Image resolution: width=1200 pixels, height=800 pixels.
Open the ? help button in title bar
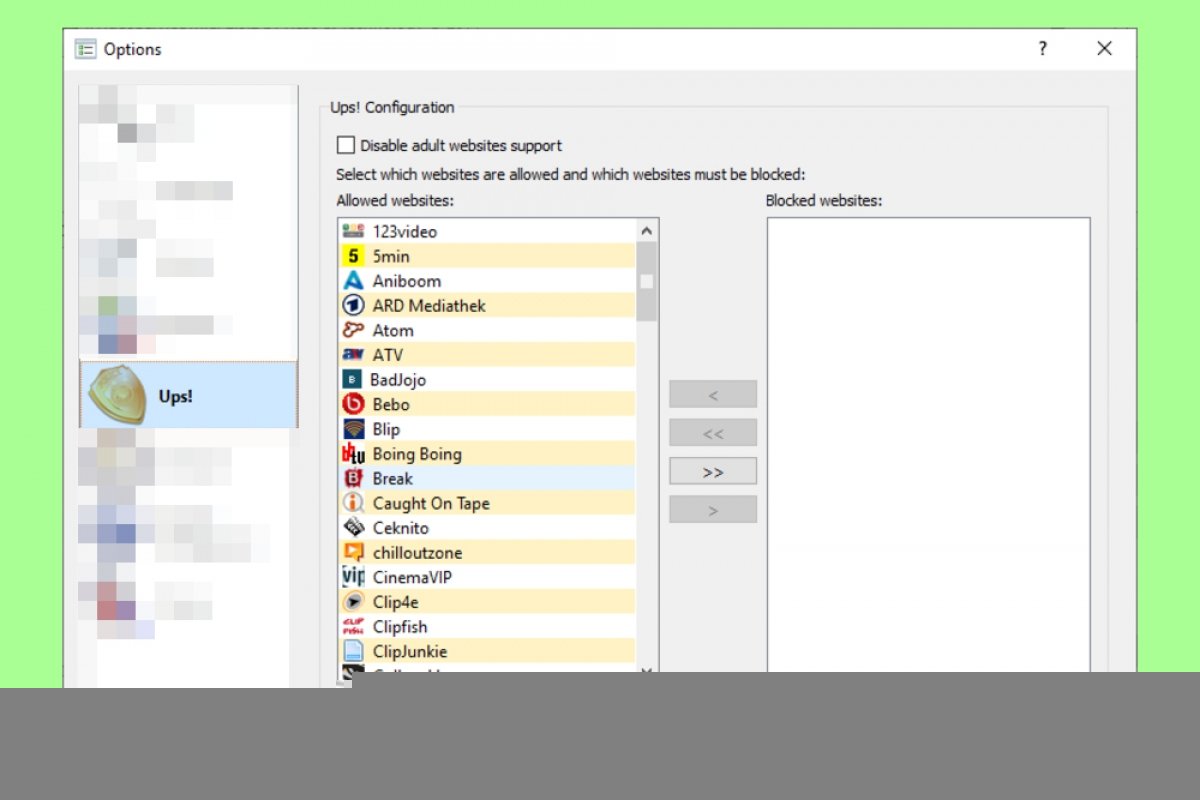pyautogui.click(x=1042, y=49)
